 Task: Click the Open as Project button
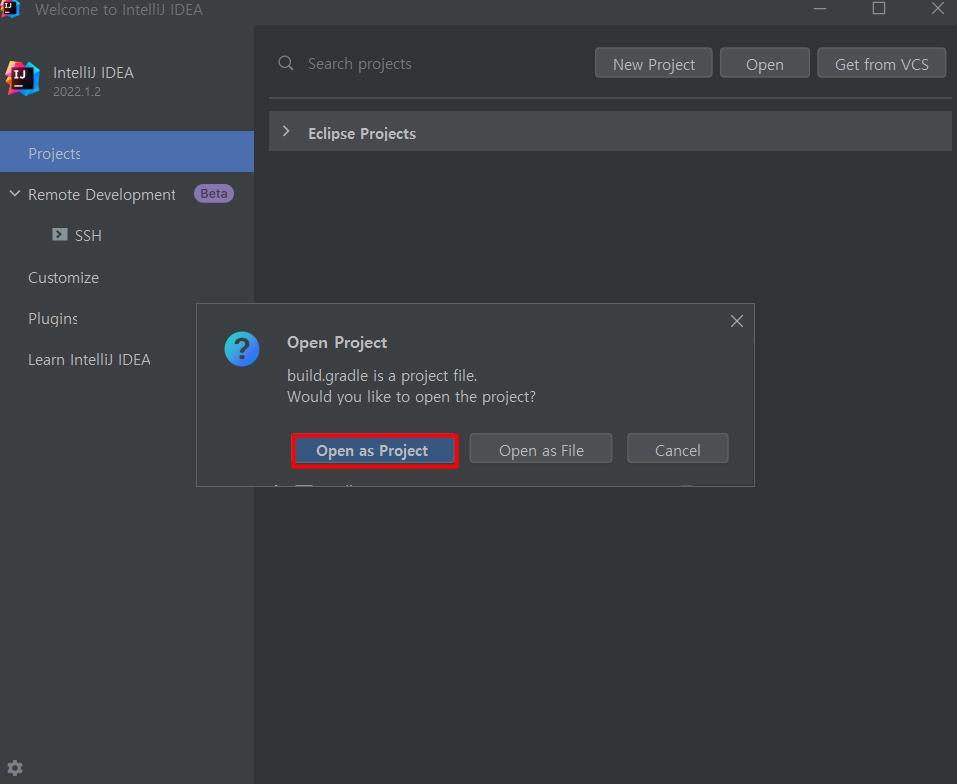[x=374, y=450]
